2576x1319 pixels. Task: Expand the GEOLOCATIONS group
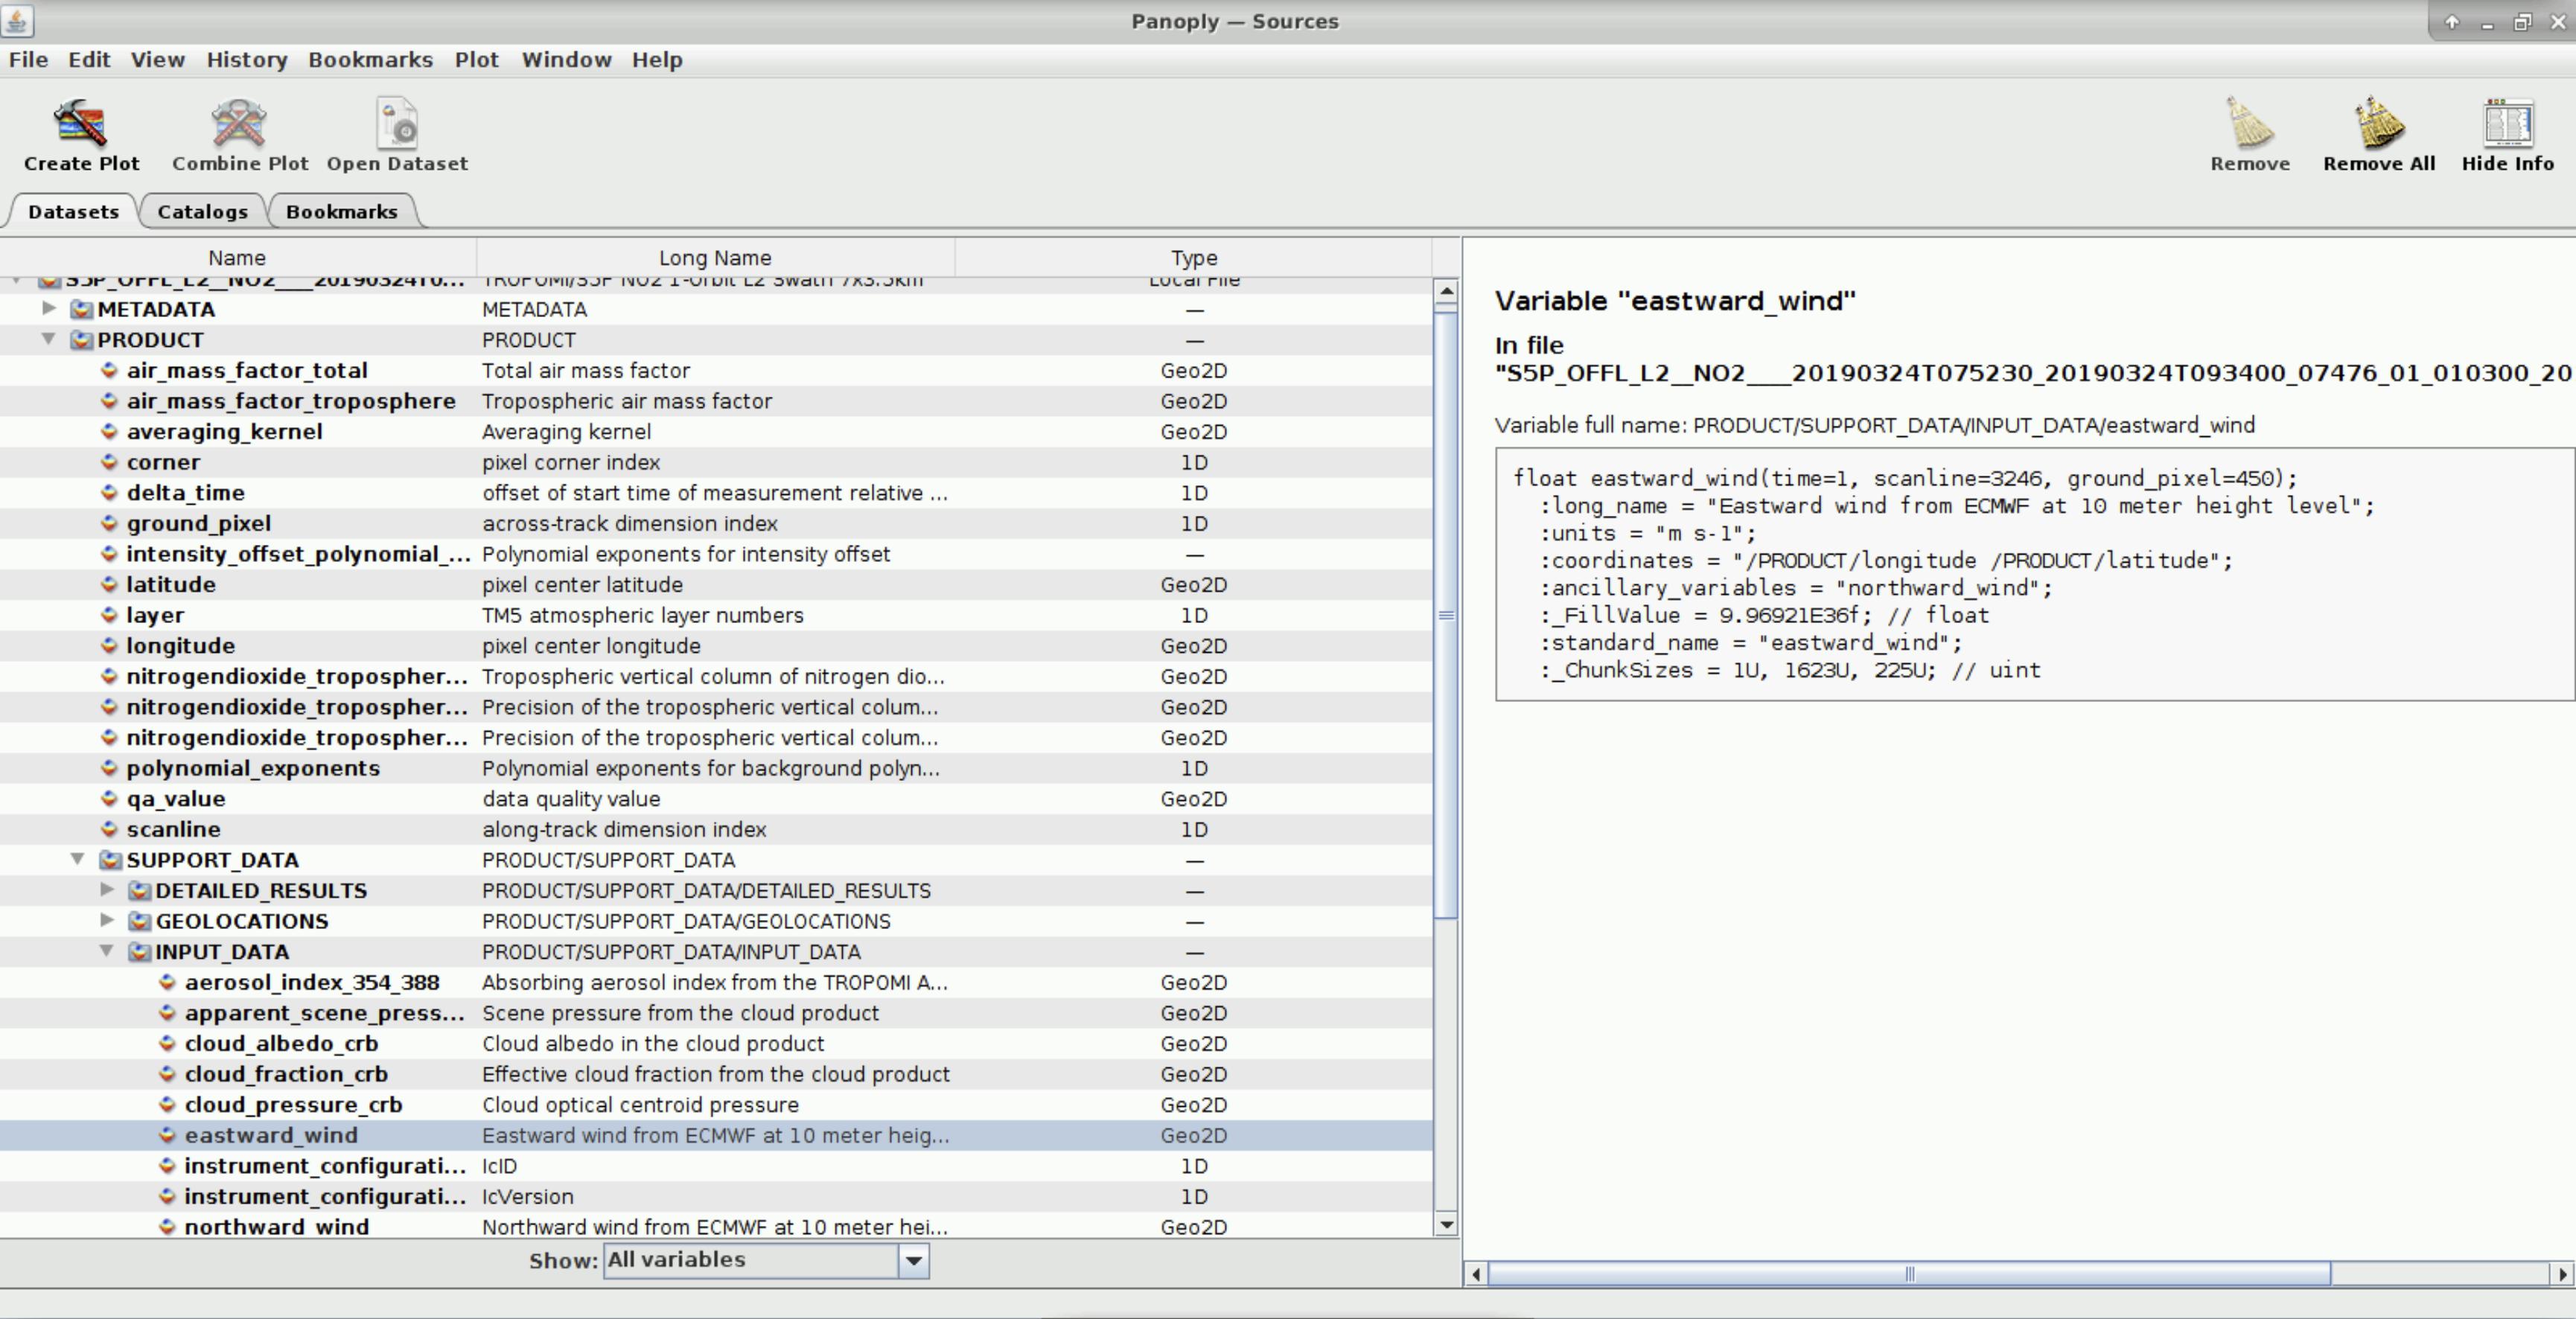(x=106, y=920)
